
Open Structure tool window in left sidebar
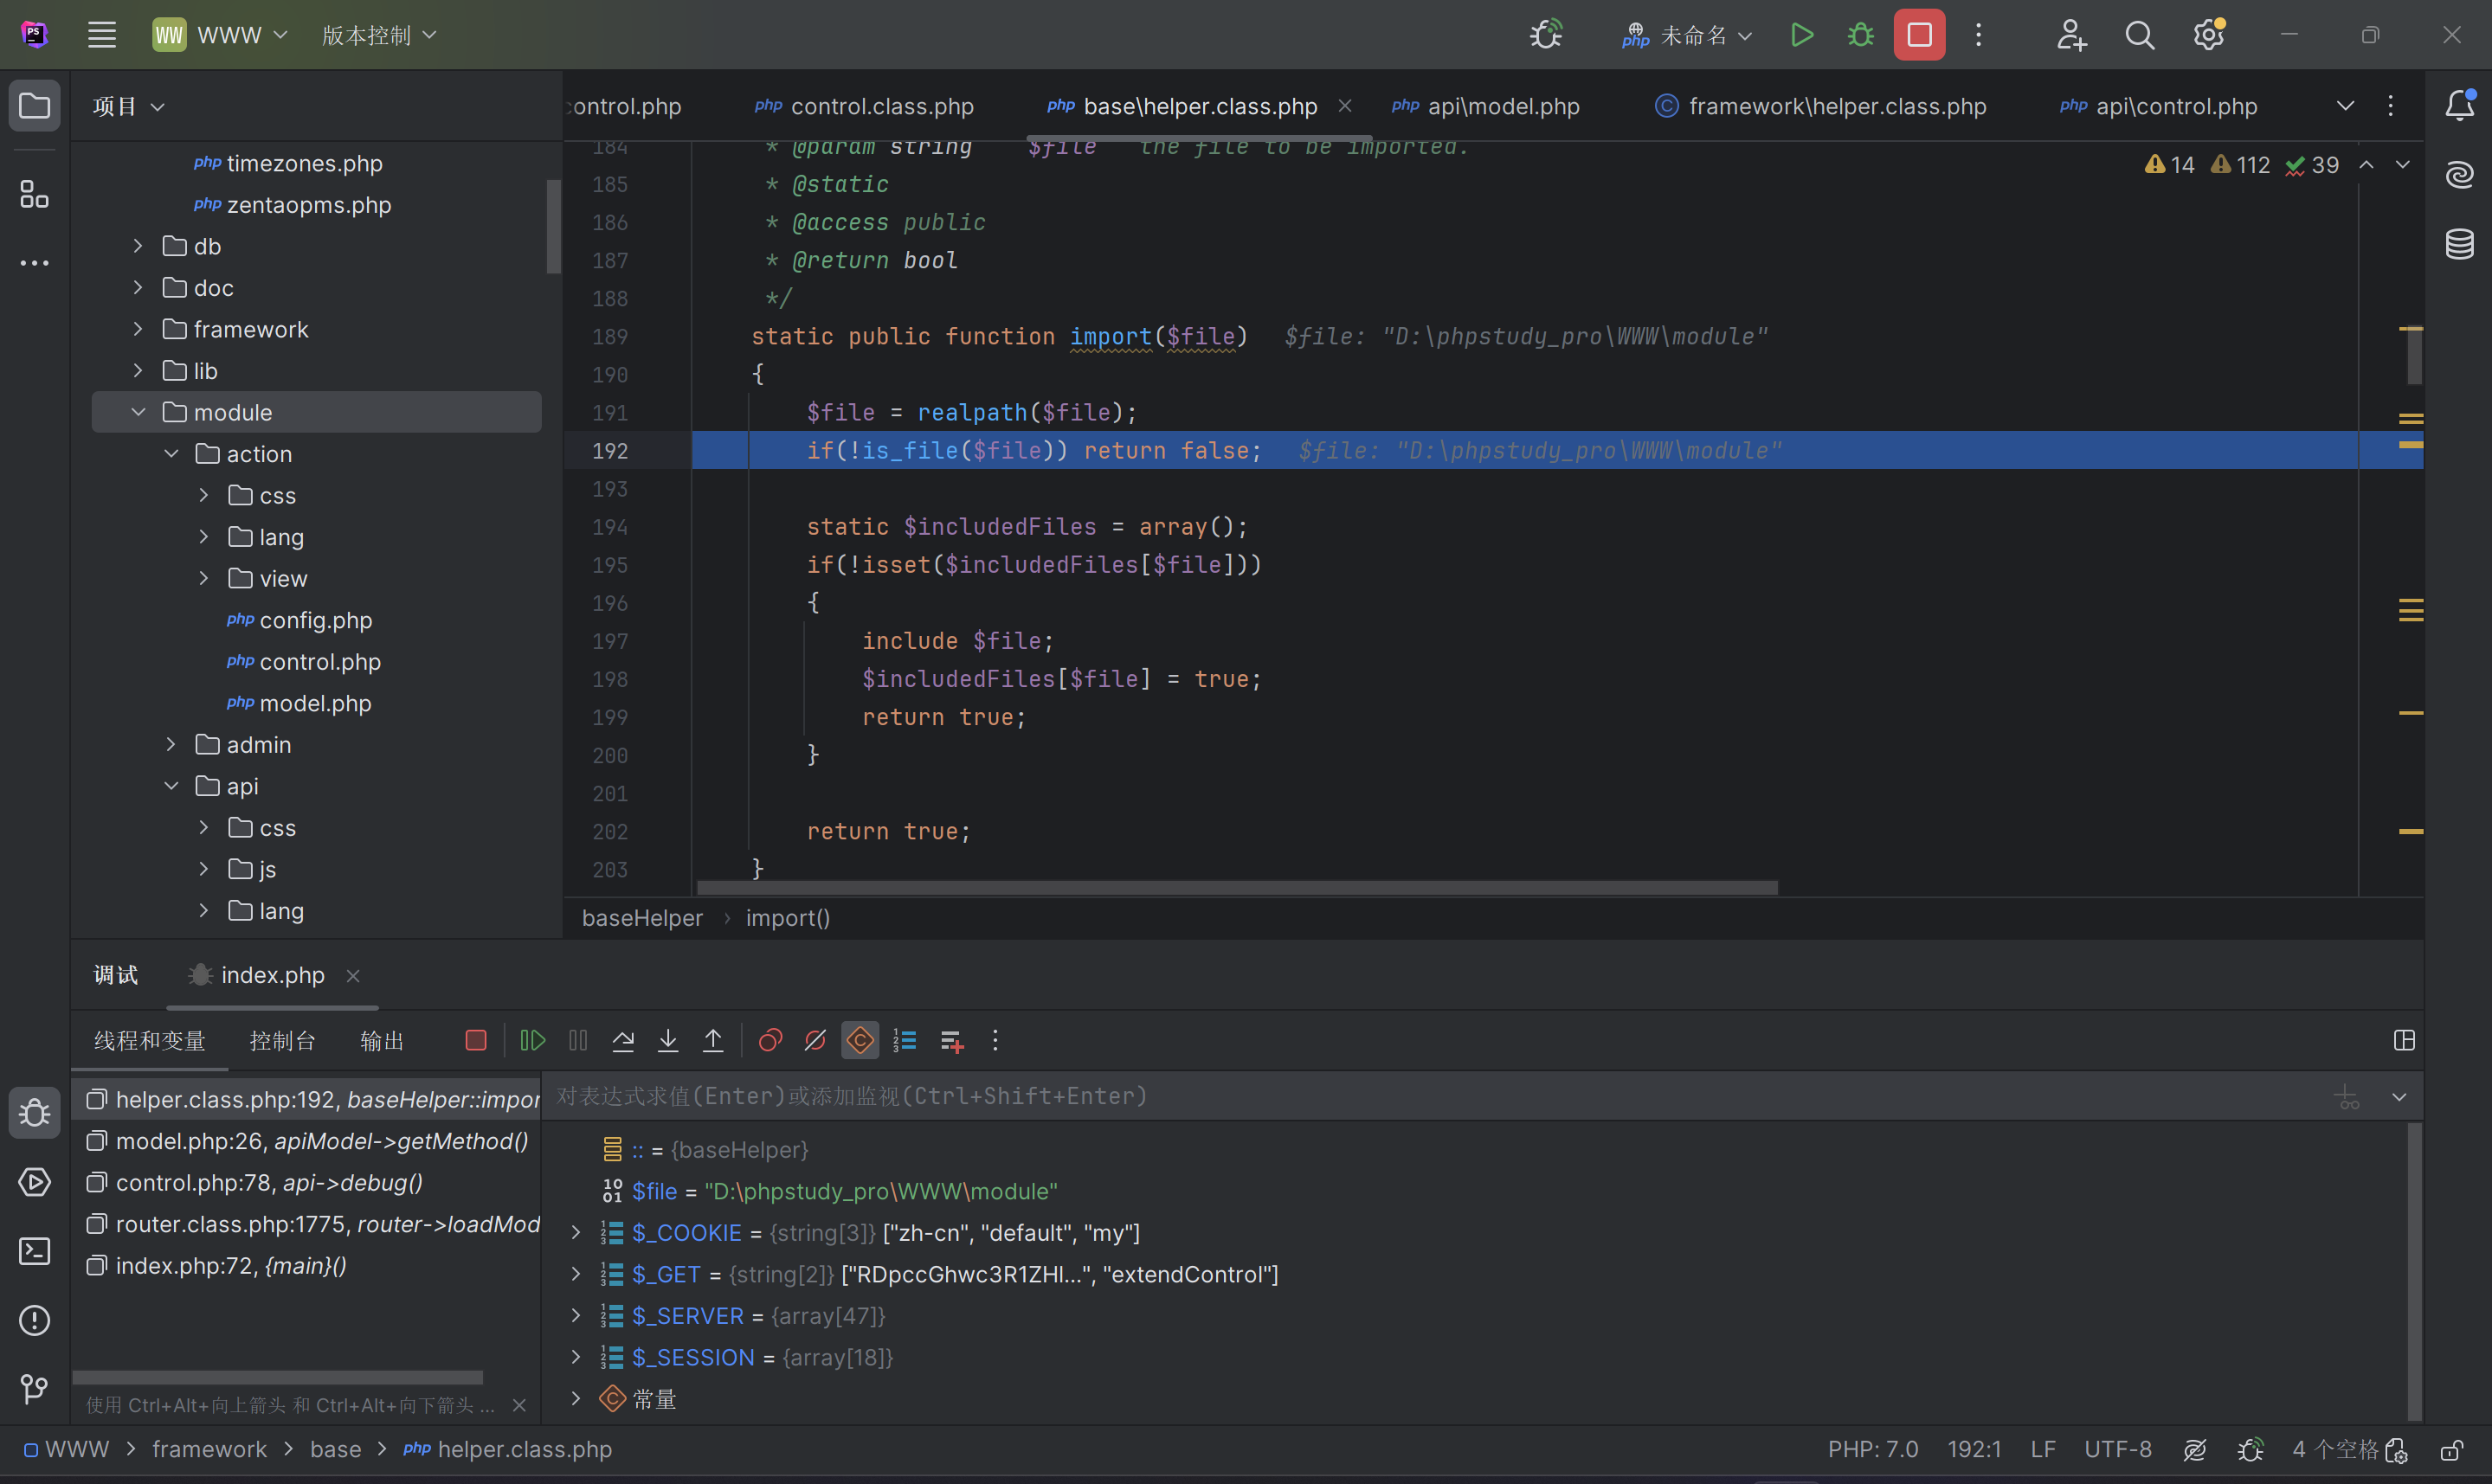35,194
